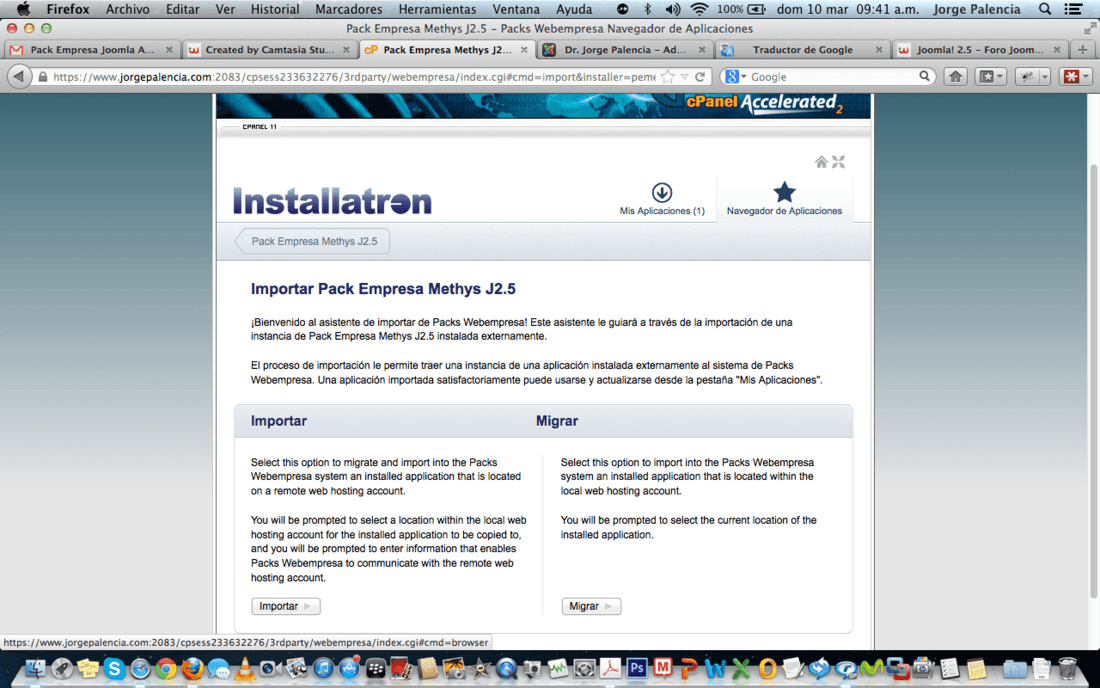Open the Archivo menu

tap(127, 9)
